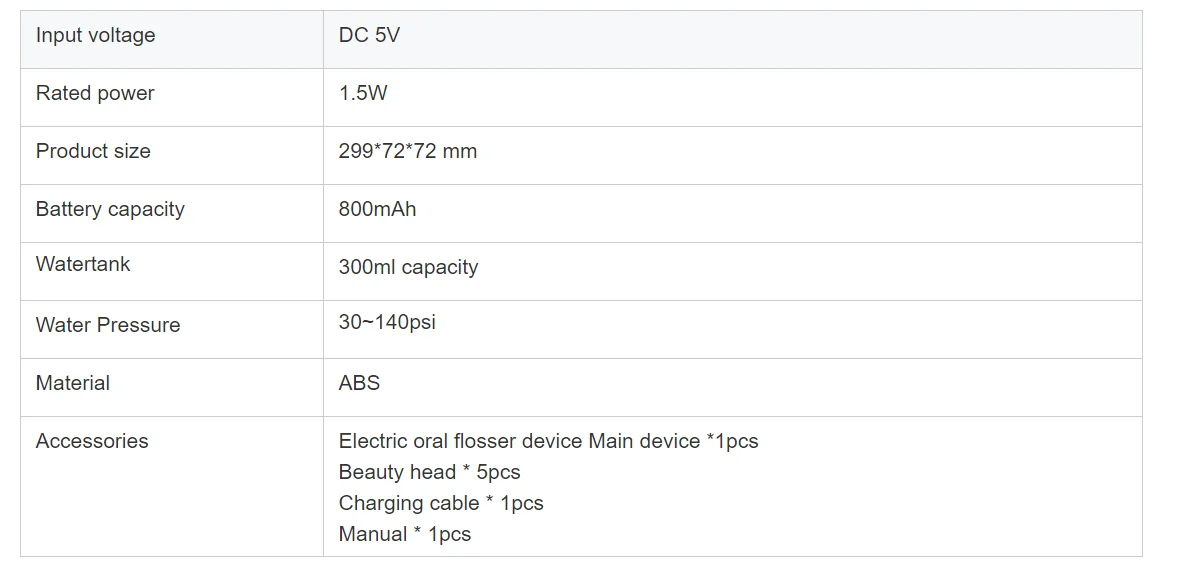This screenshot has width=1186, height=566.
Task: Click the 'Water Pressure' label
Action: (x=108, y=326)
